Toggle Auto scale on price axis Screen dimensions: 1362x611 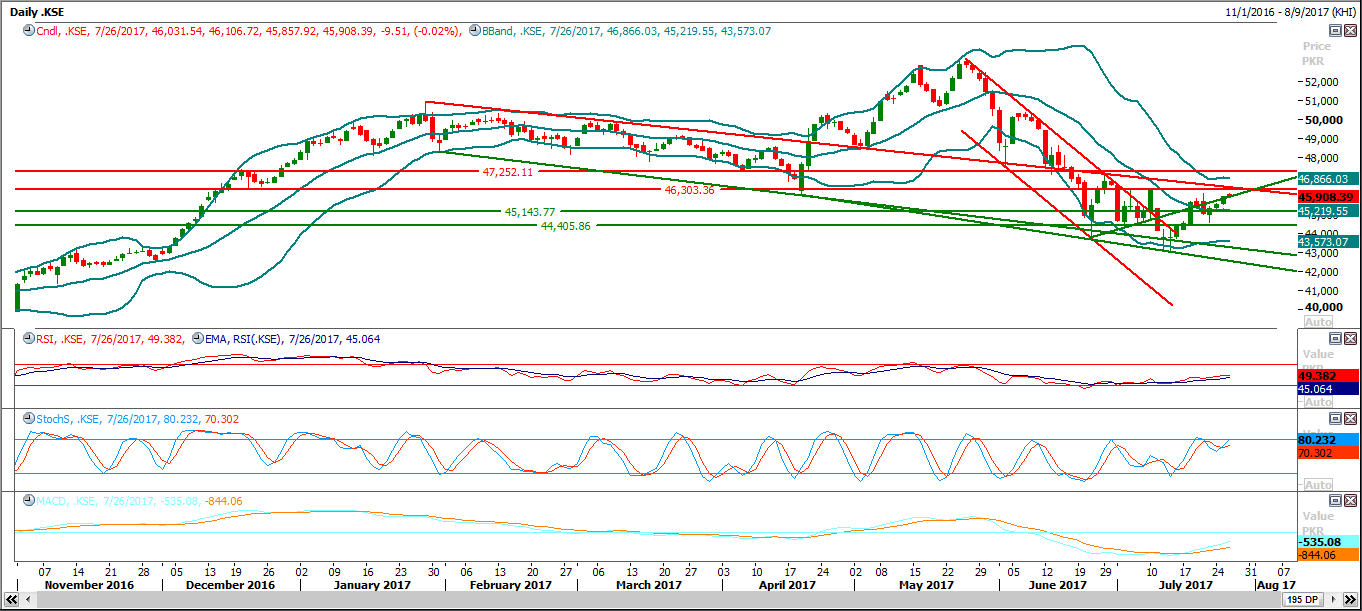click(x=1319, y=322)
